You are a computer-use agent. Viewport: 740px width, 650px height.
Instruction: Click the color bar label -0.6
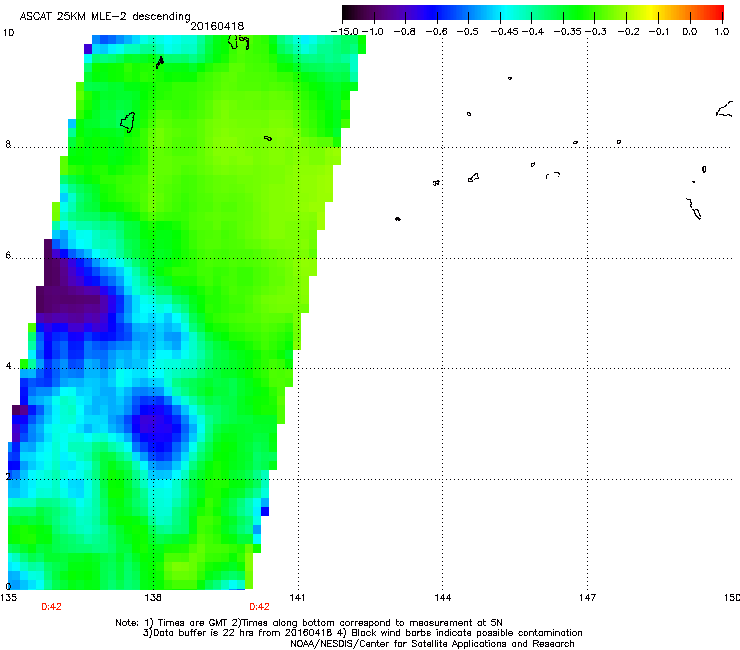437,32
